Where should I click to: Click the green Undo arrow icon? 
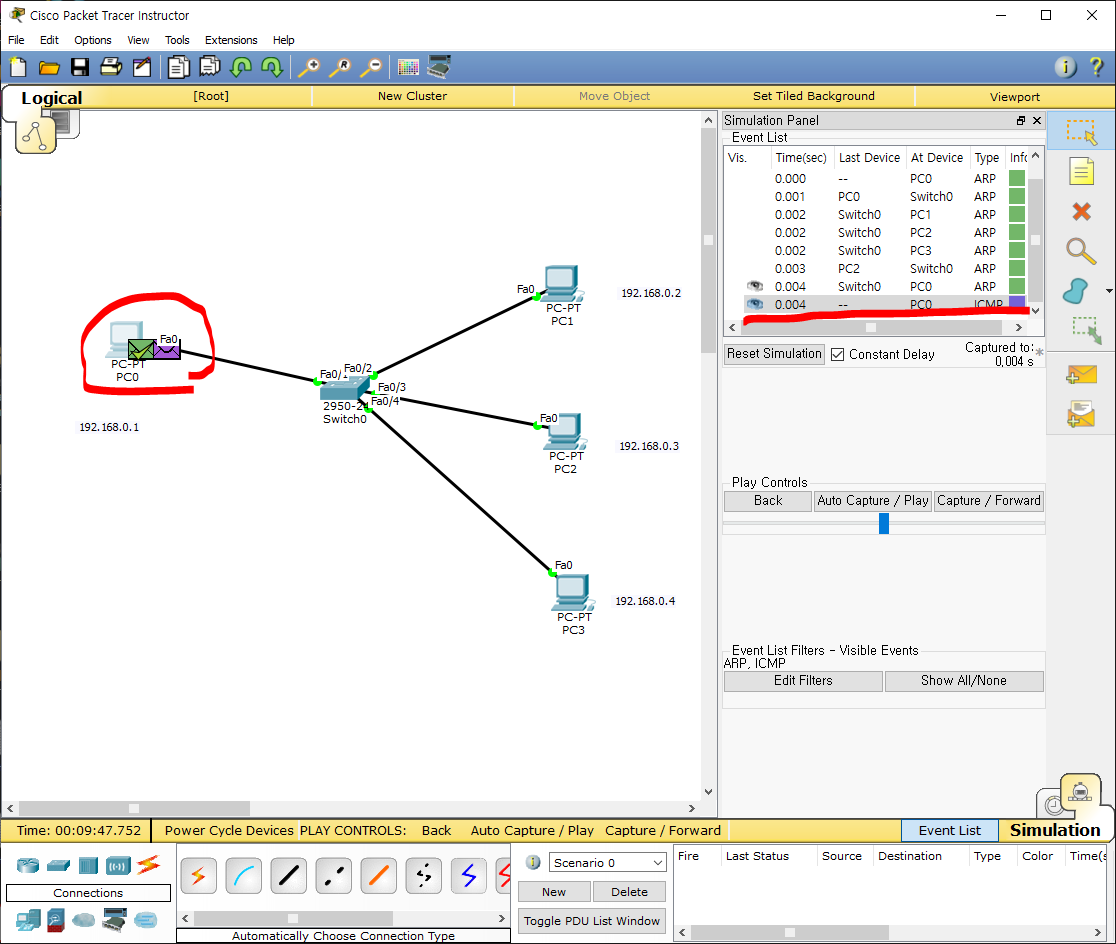pos(241,68)
